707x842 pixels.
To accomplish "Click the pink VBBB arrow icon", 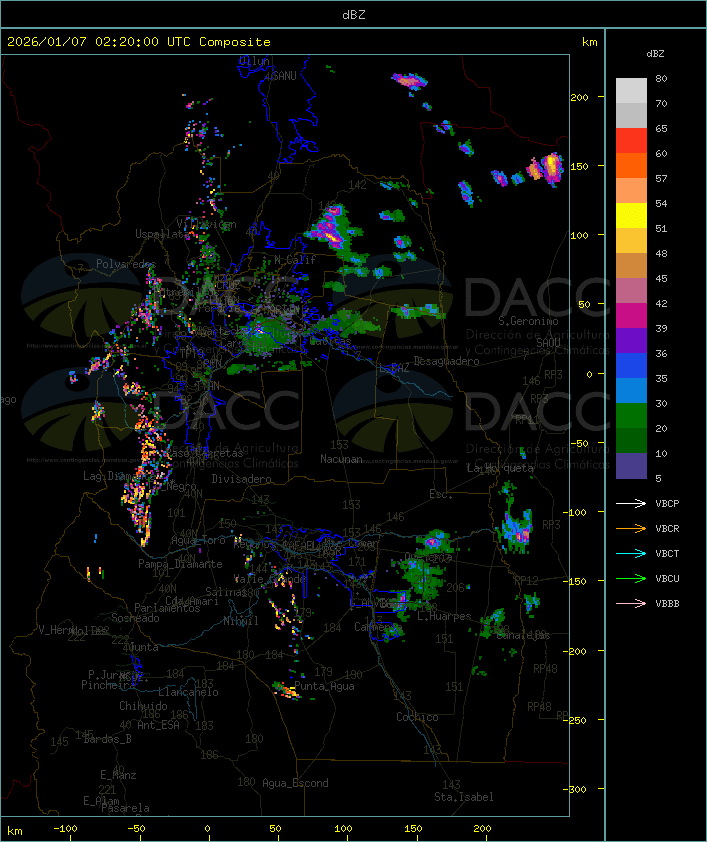I will [x=632, y=603].
